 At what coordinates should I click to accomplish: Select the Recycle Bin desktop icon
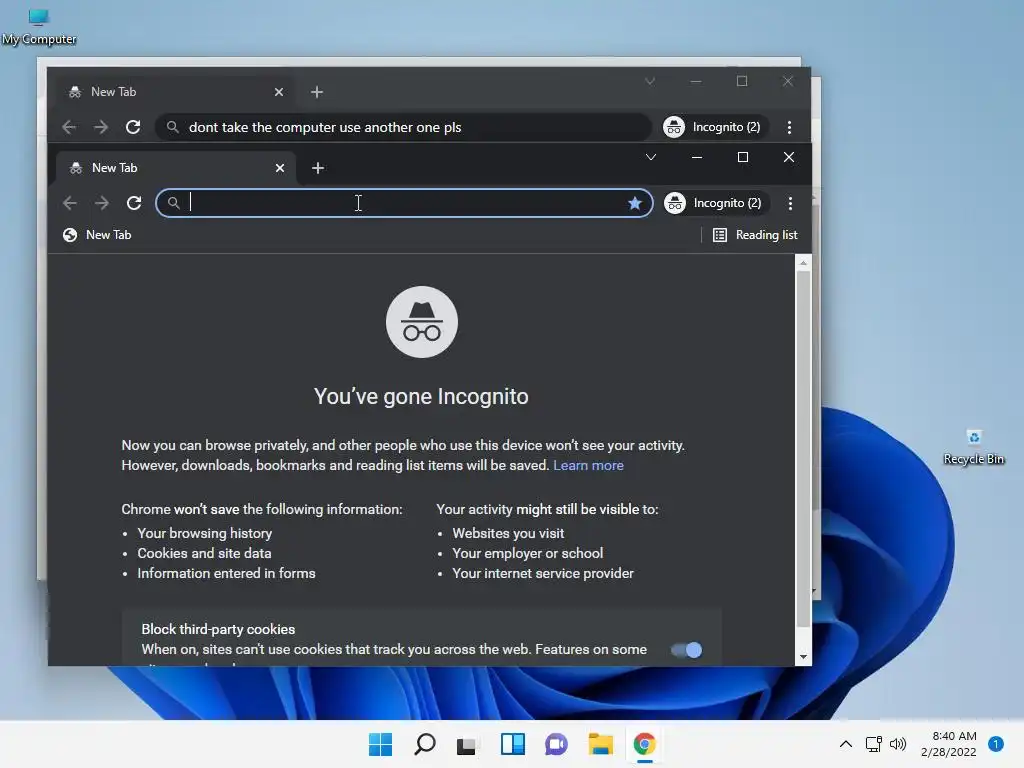[974, 447]
